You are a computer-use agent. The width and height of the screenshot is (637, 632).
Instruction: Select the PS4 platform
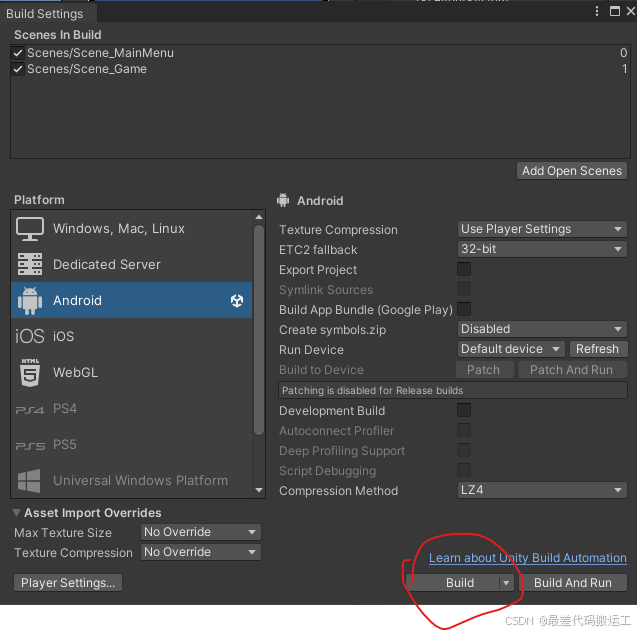point(132,409)
